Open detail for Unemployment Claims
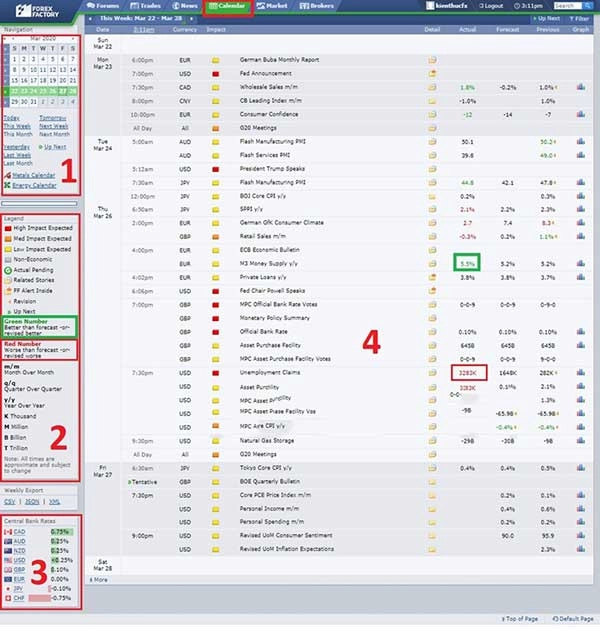This screenshot has height=629, width=600. [432, 373]
